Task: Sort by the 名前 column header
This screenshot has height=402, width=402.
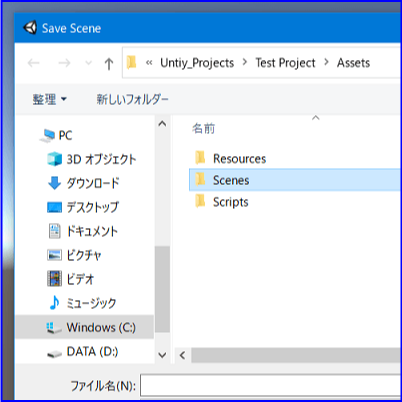Action: pos(204,128)
